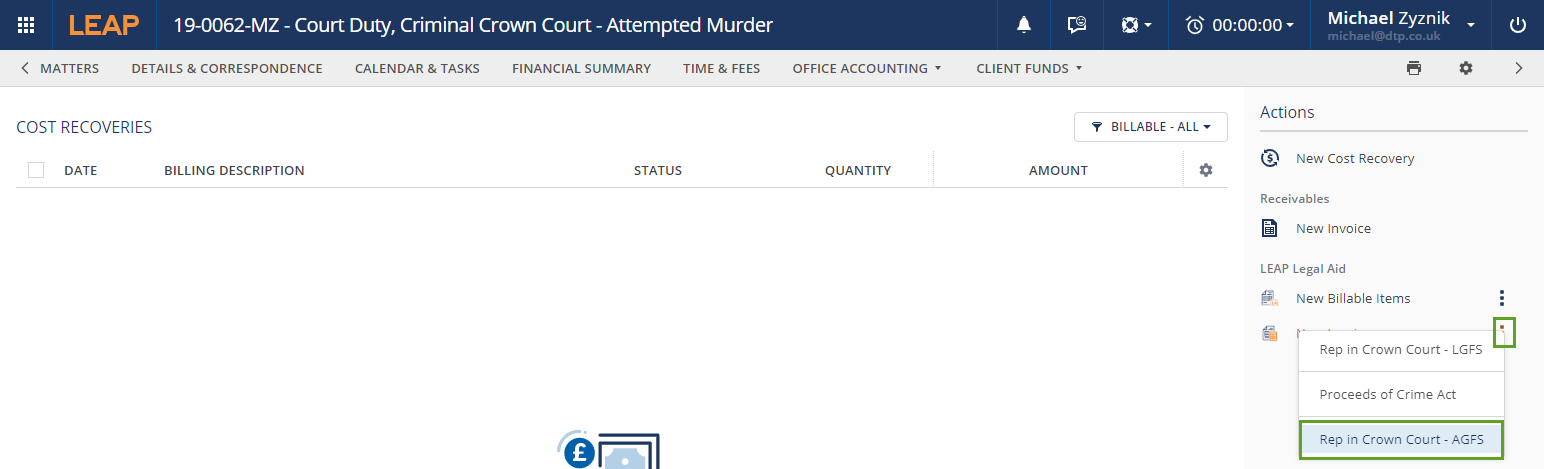This screenshot has width=1544, height=469.
Task: Expand the Client Funds dropdown
Action: (1029, 68)
